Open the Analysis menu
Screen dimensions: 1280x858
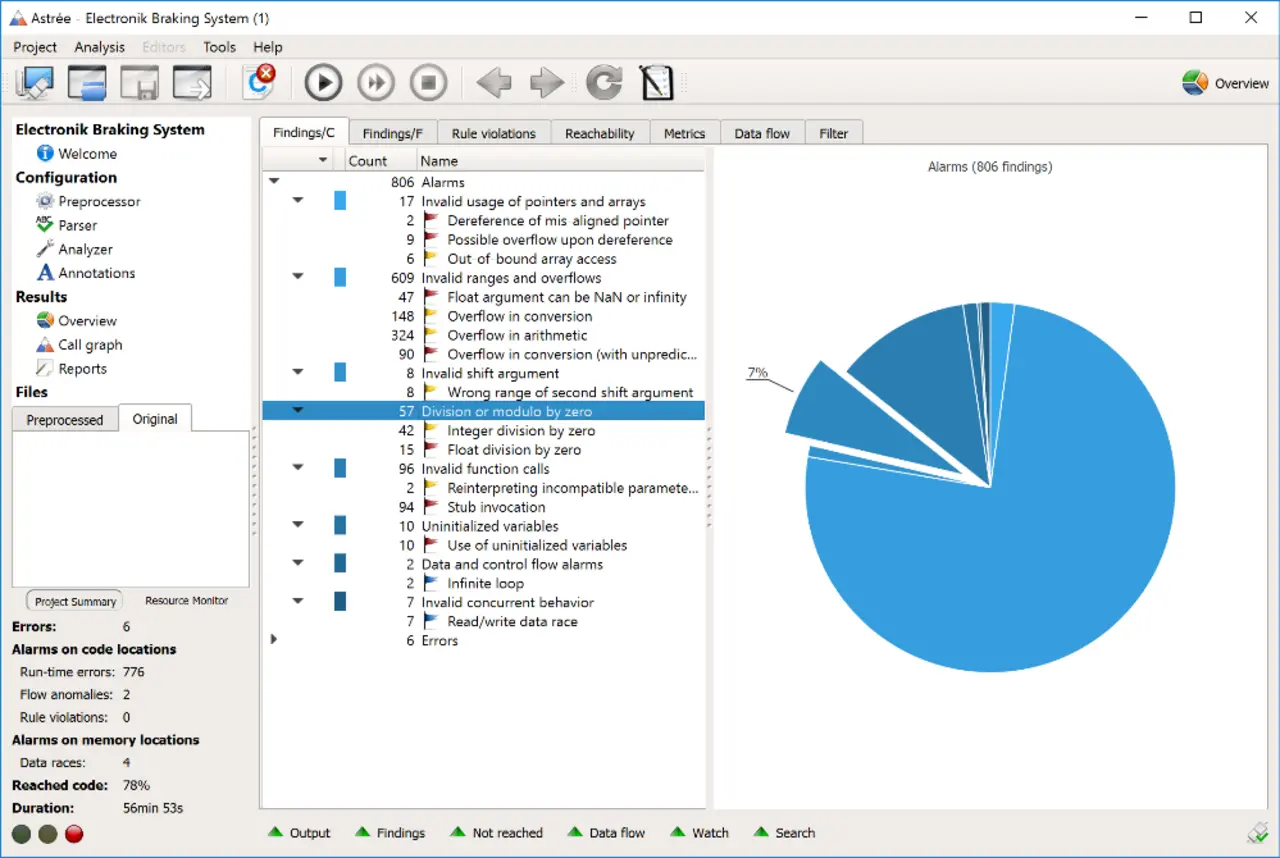[100, 47]
